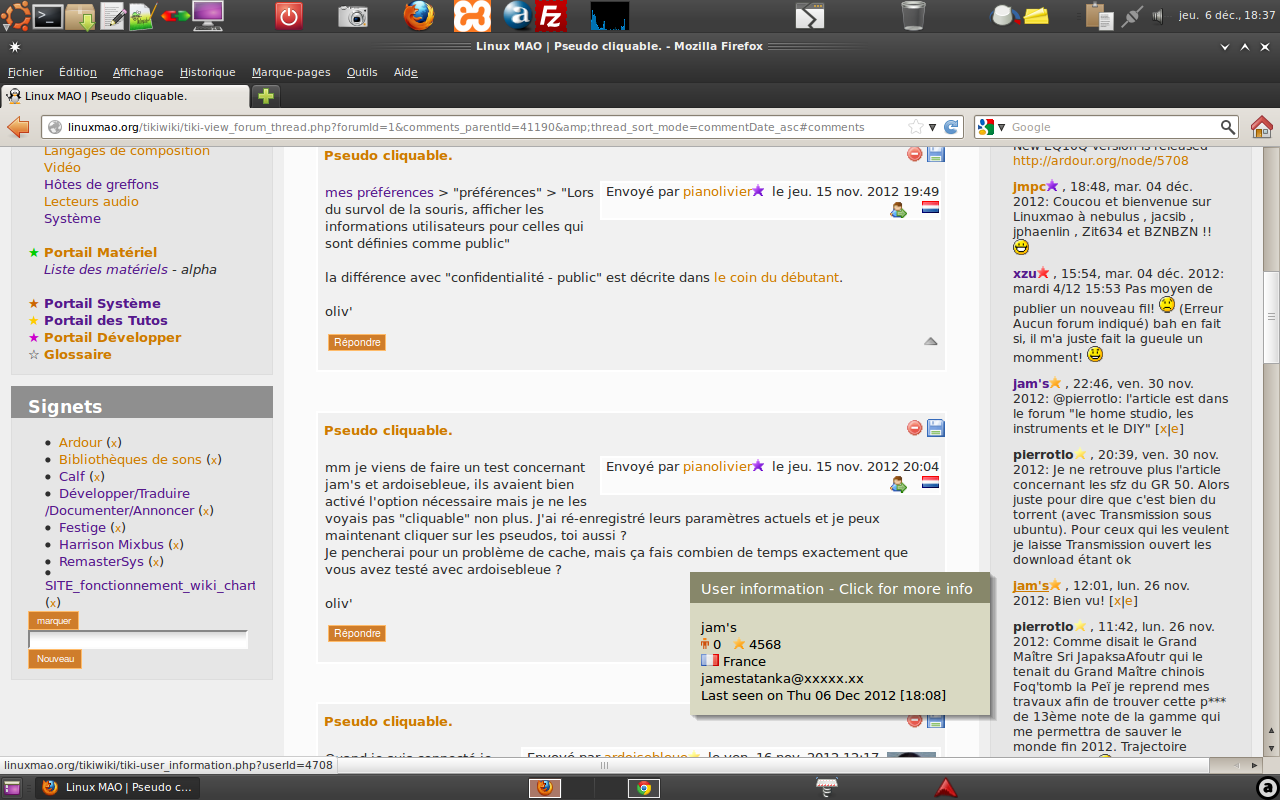This screenshot has height=800, width=1280.
Task: Open the XAMPP launcher in the top panel
Action: pos(472,16)
